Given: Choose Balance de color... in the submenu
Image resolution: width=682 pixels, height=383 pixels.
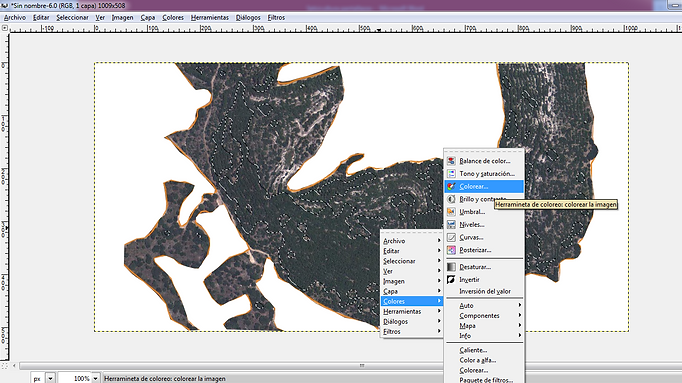Looking at the screenshot, I should [484, 161].
